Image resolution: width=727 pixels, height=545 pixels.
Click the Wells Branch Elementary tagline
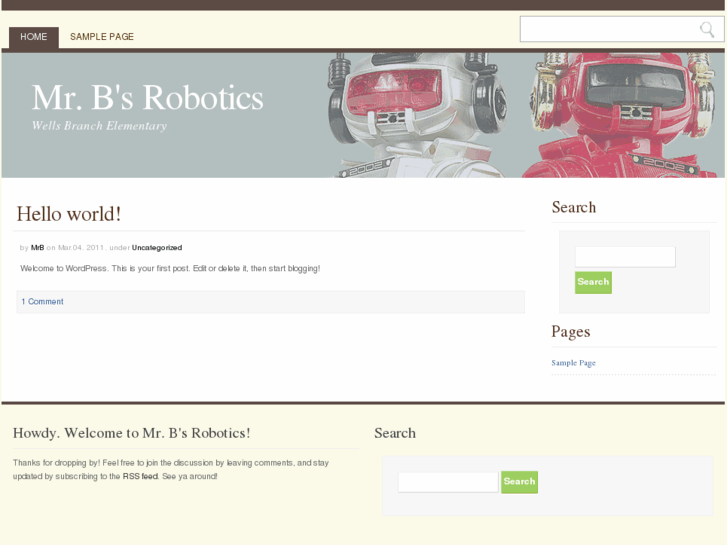pos(99,126)
